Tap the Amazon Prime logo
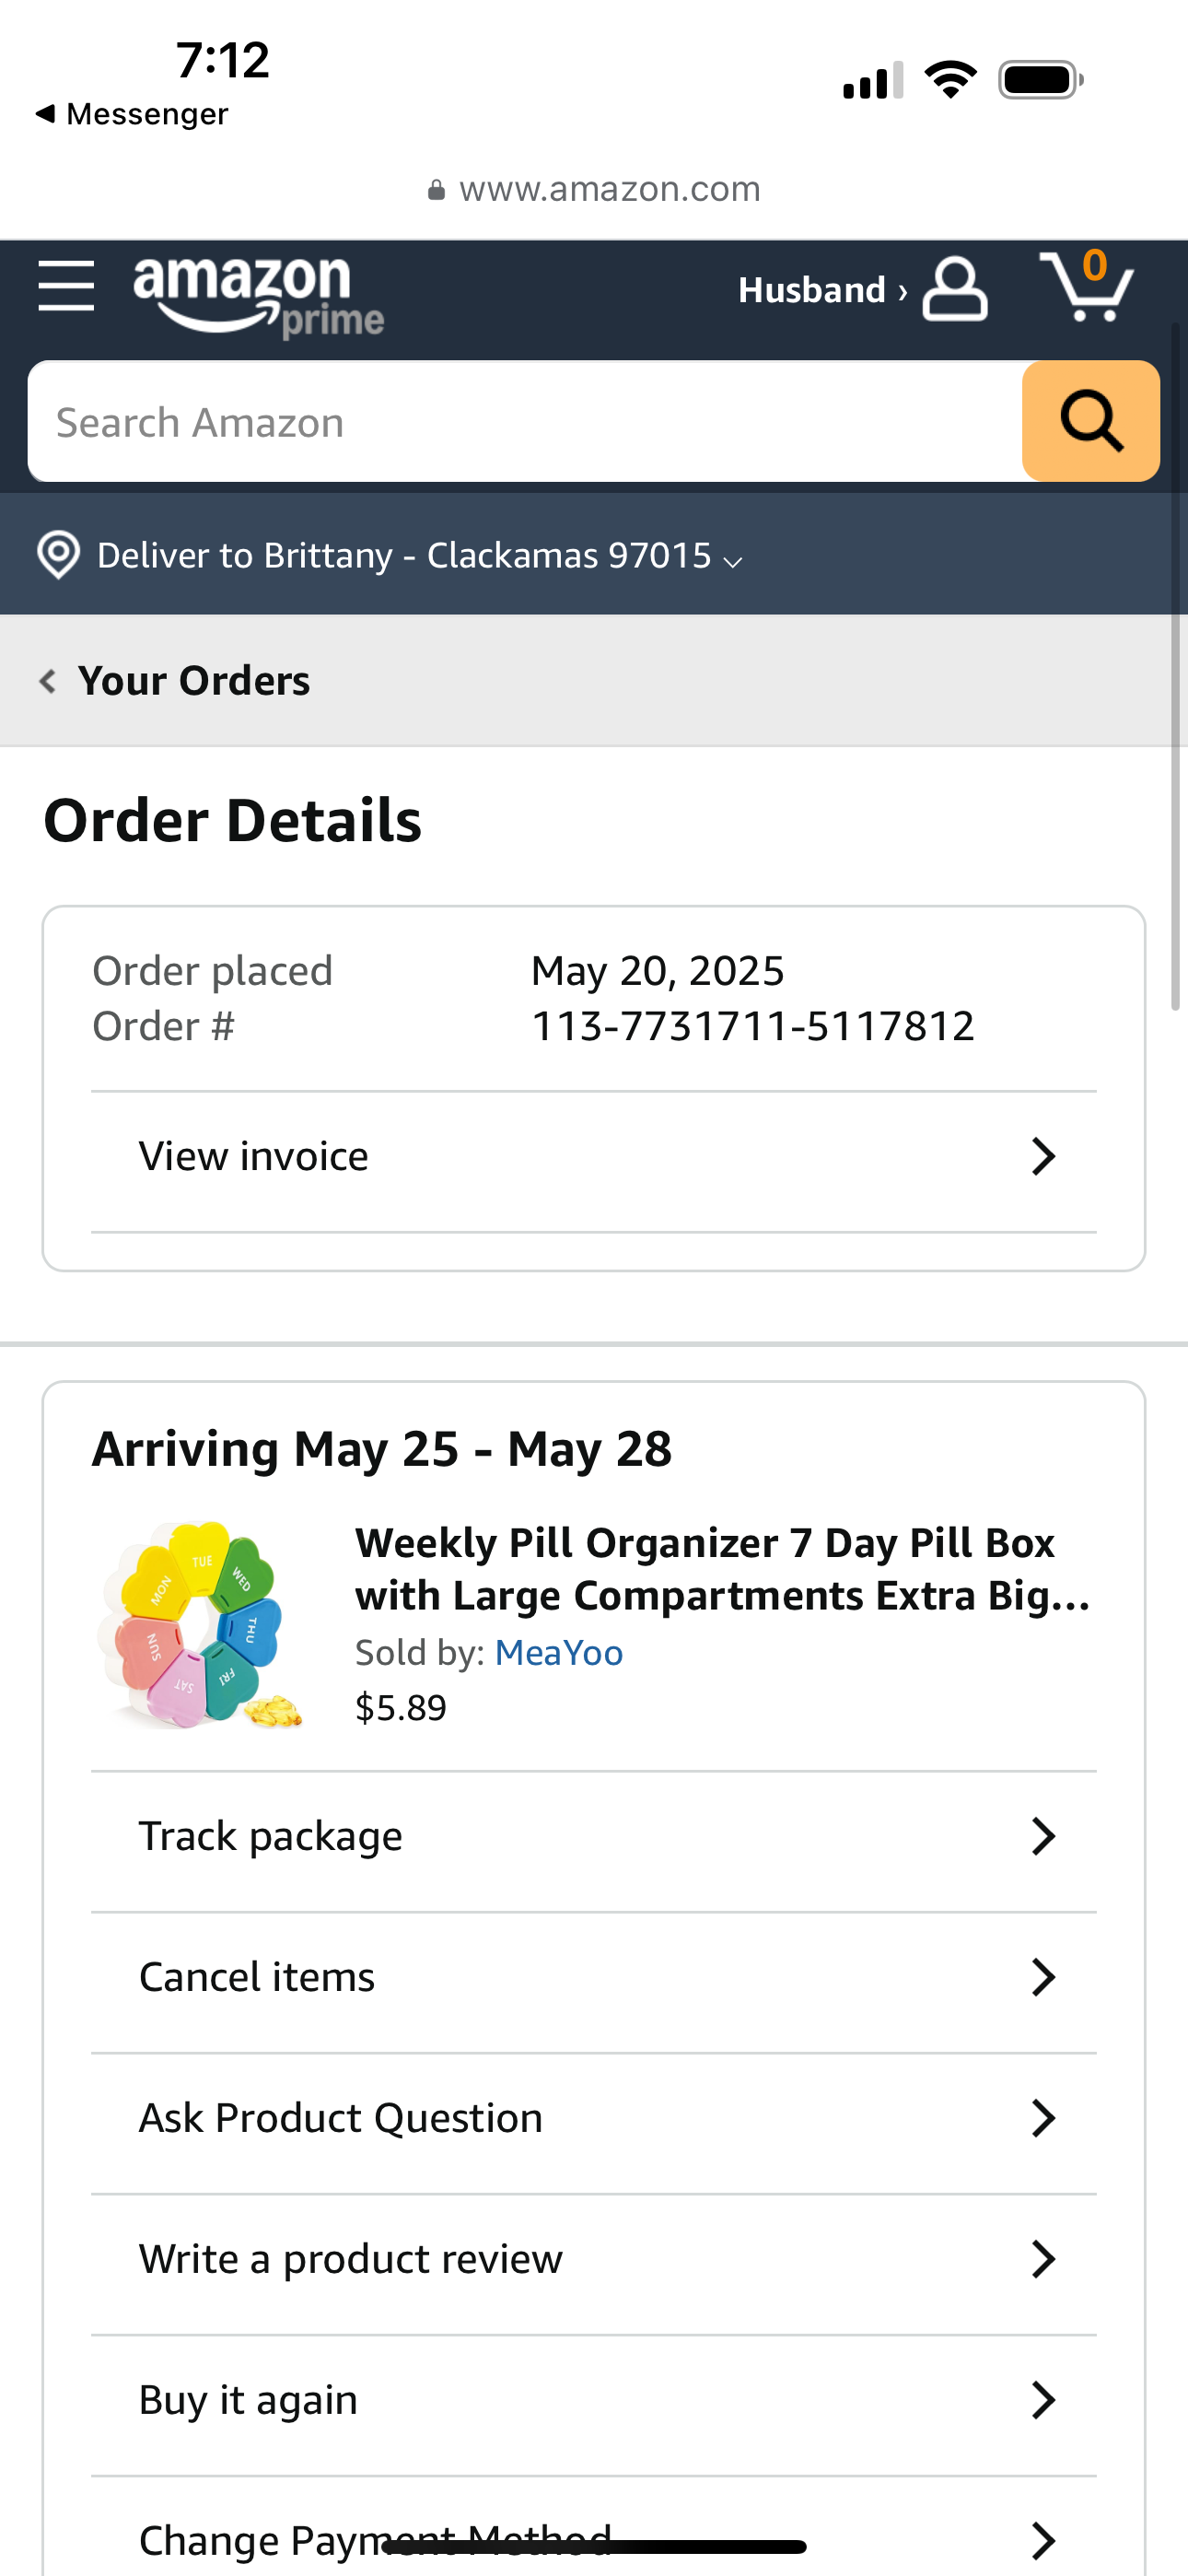The image size is (1188, 2576). pos(258,295)
